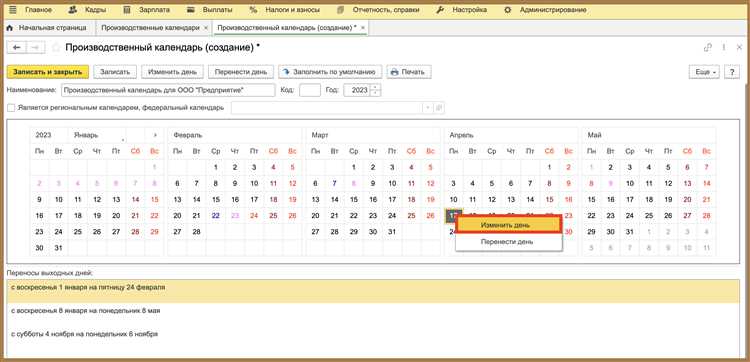Viewport: 750px width, 362px height.
Task: Close the Производственные календари tab
Action: (206, 28)
